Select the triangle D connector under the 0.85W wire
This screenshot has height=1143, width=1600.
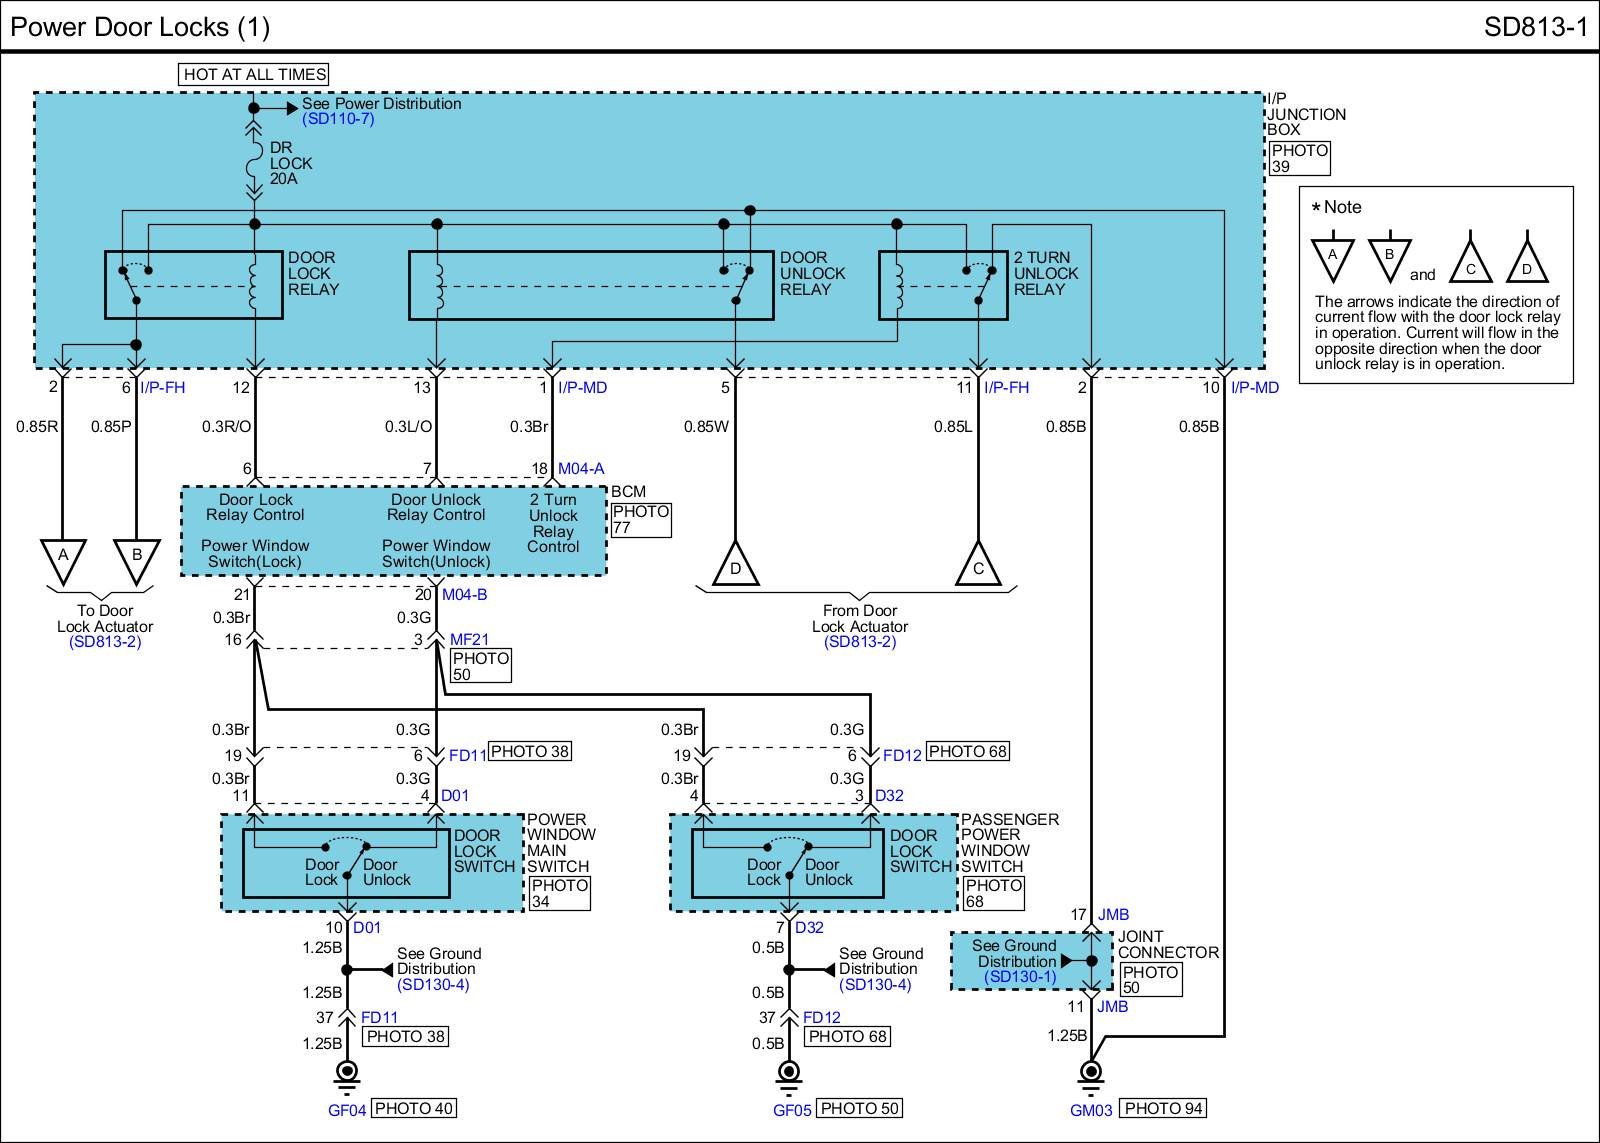pyautogui.click(x=735, y=566)
